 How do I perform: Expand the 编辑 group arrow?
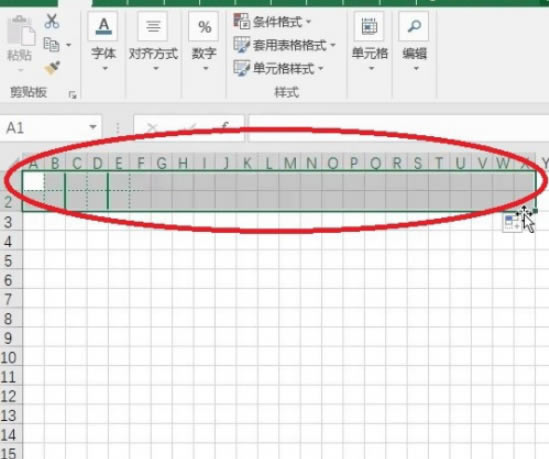click(x=416, y=69)
